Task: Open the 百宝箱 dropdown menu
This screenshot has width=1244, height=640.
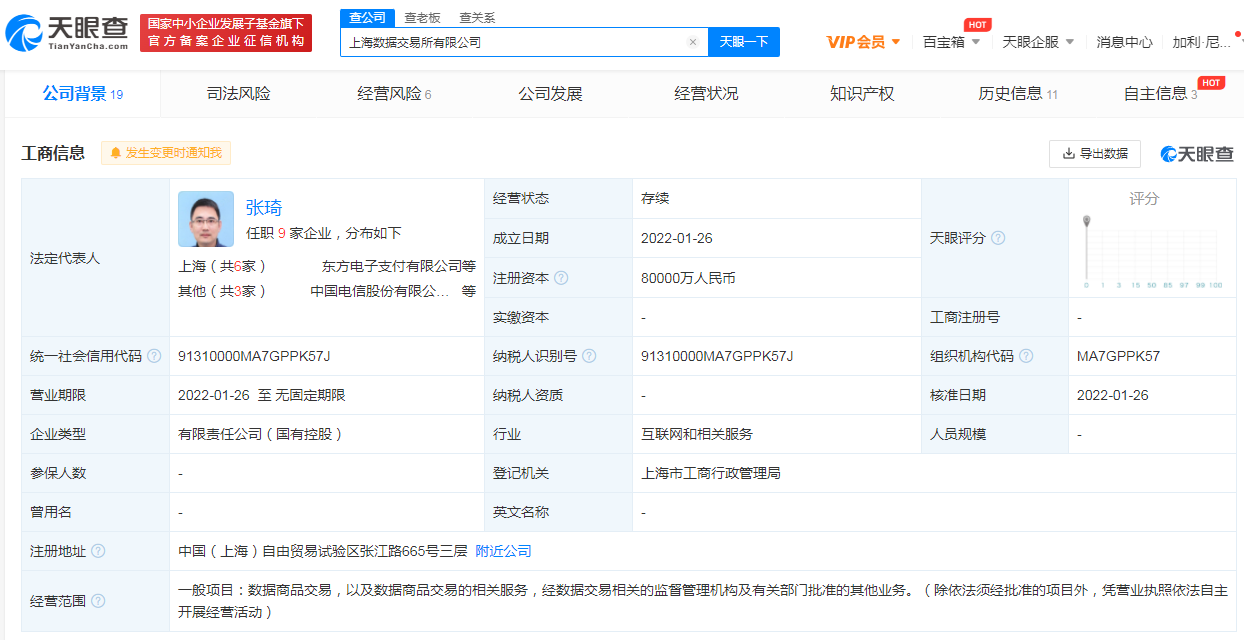Action: tap(951, 42)
